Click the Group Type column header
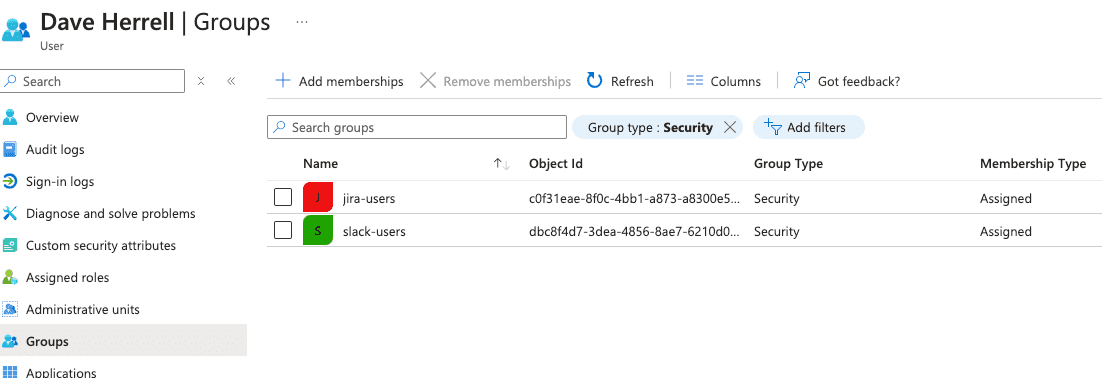1102x378 pixels. coord(789,164)
